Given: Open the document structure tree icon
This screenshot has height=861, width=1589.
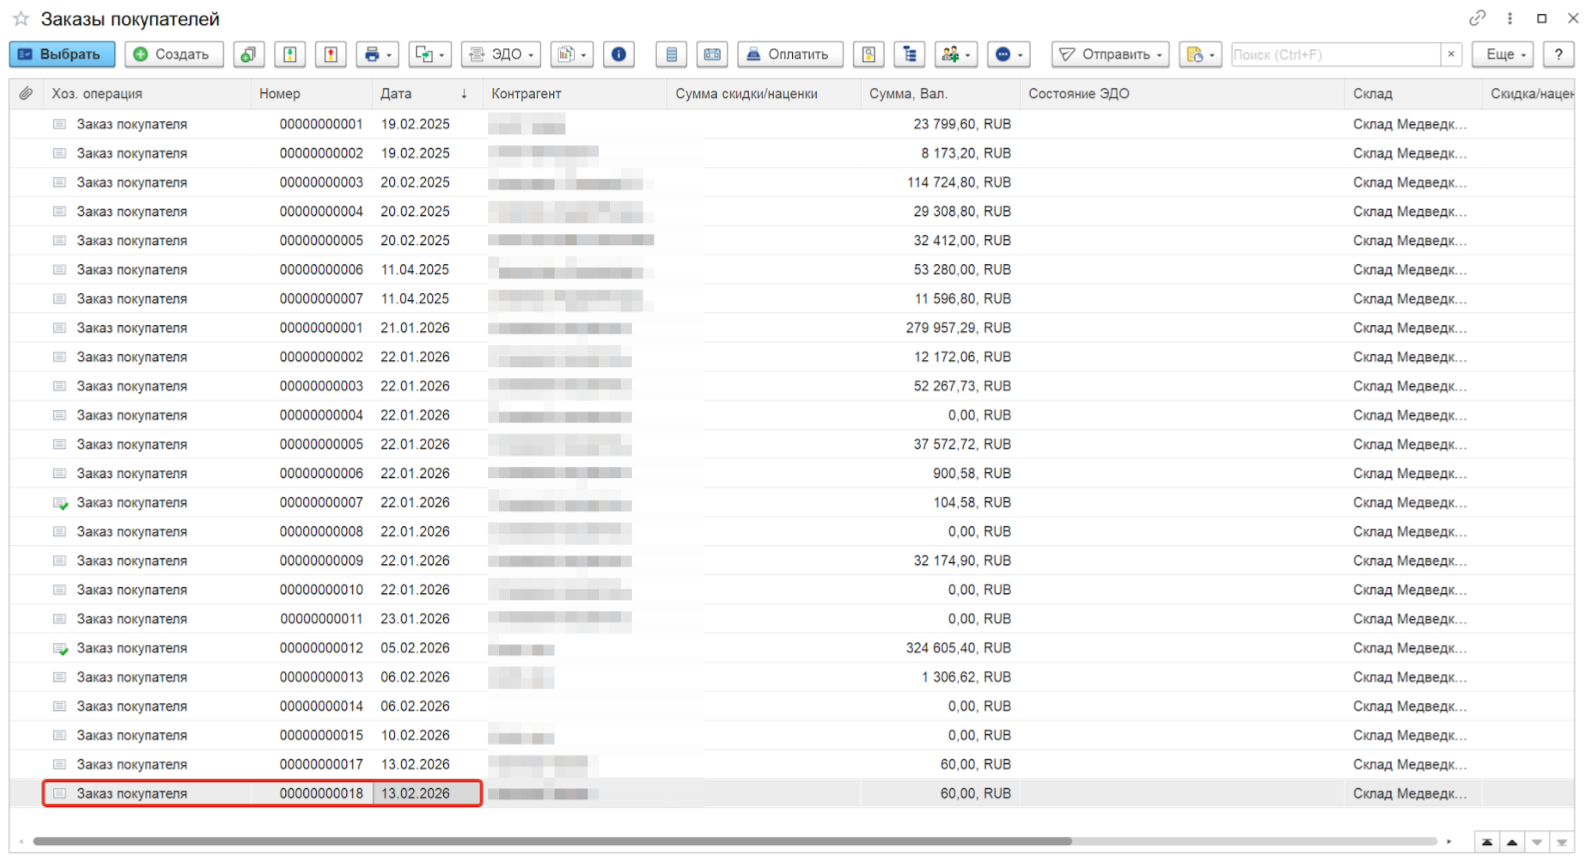Looking at the screenshot, I should pyautogui.click(x=909, y=54).
